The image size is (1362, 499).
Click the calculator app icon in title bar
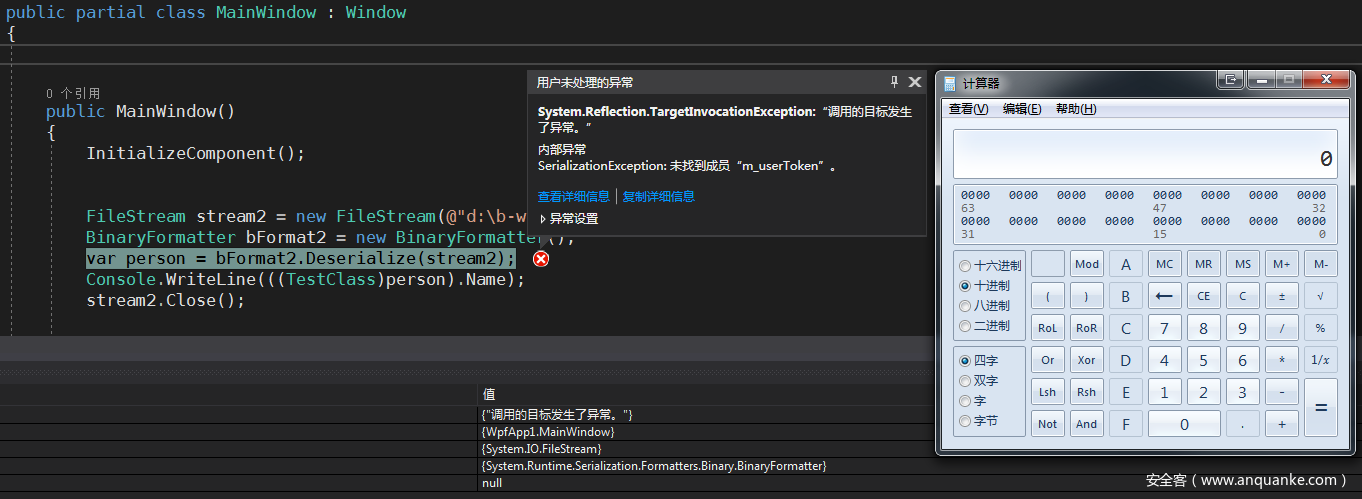[949, 83]
